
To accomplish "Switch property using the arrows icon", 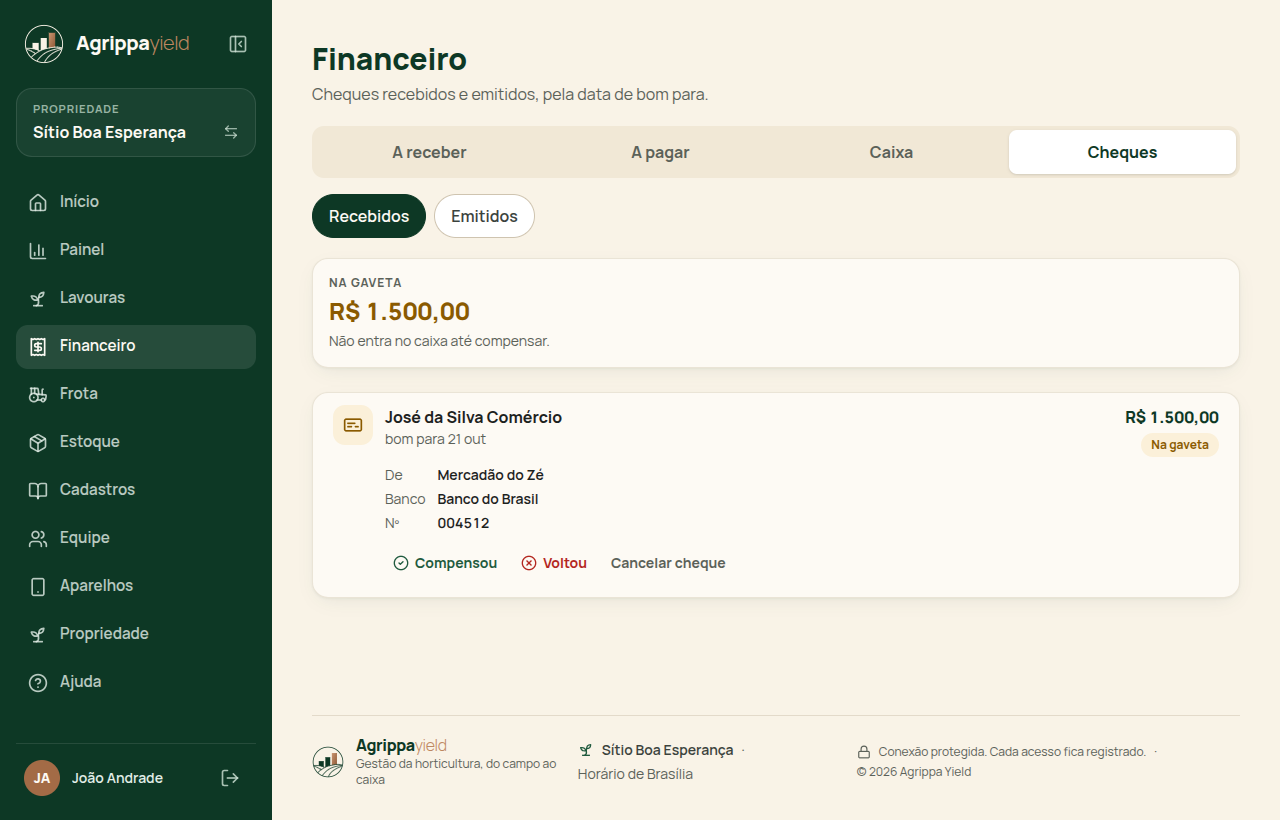I will (x=231, y=132).
